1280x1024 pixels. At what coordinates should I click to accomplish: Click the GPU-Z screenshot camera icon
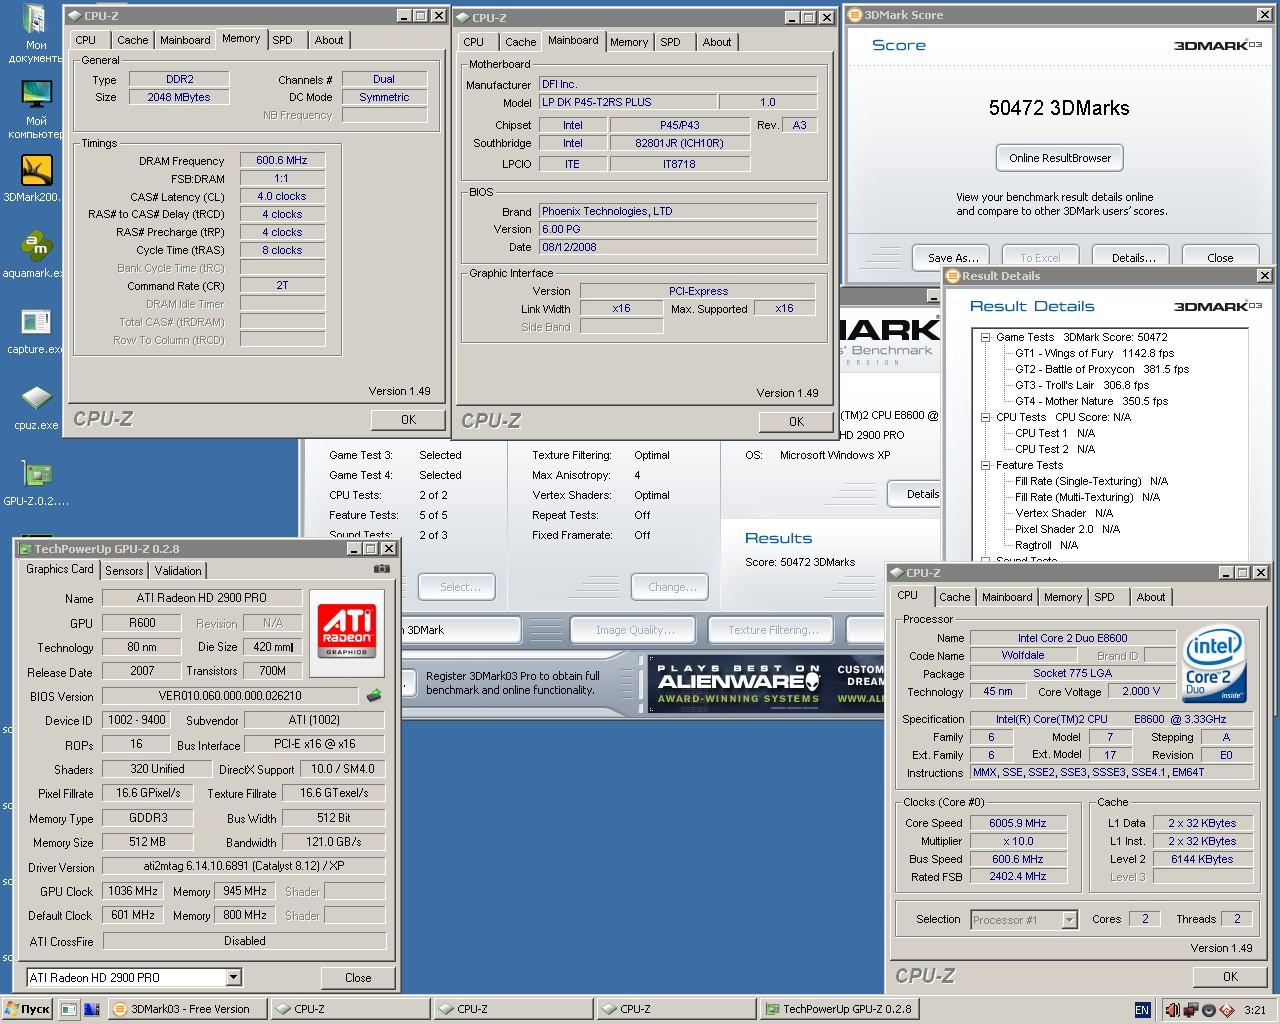[x=381, y=569]
